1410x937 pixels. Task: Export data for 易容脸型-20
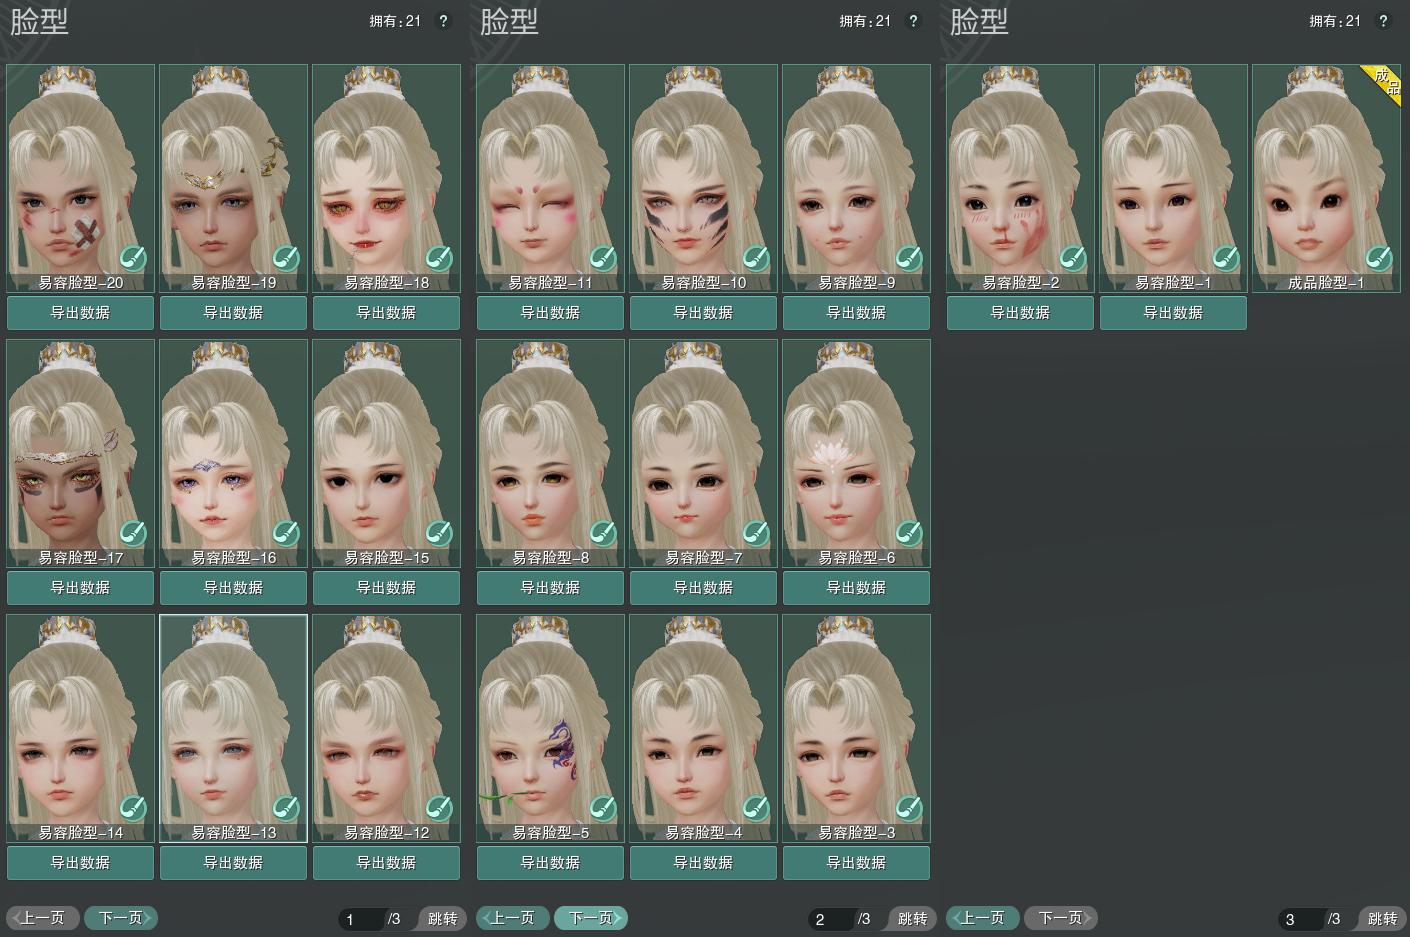click(81, 313)
